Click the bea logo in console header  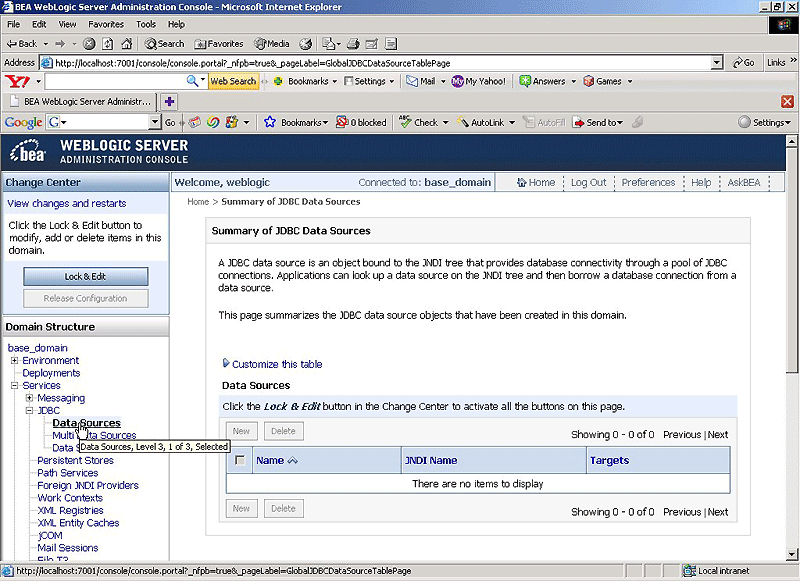28,151
